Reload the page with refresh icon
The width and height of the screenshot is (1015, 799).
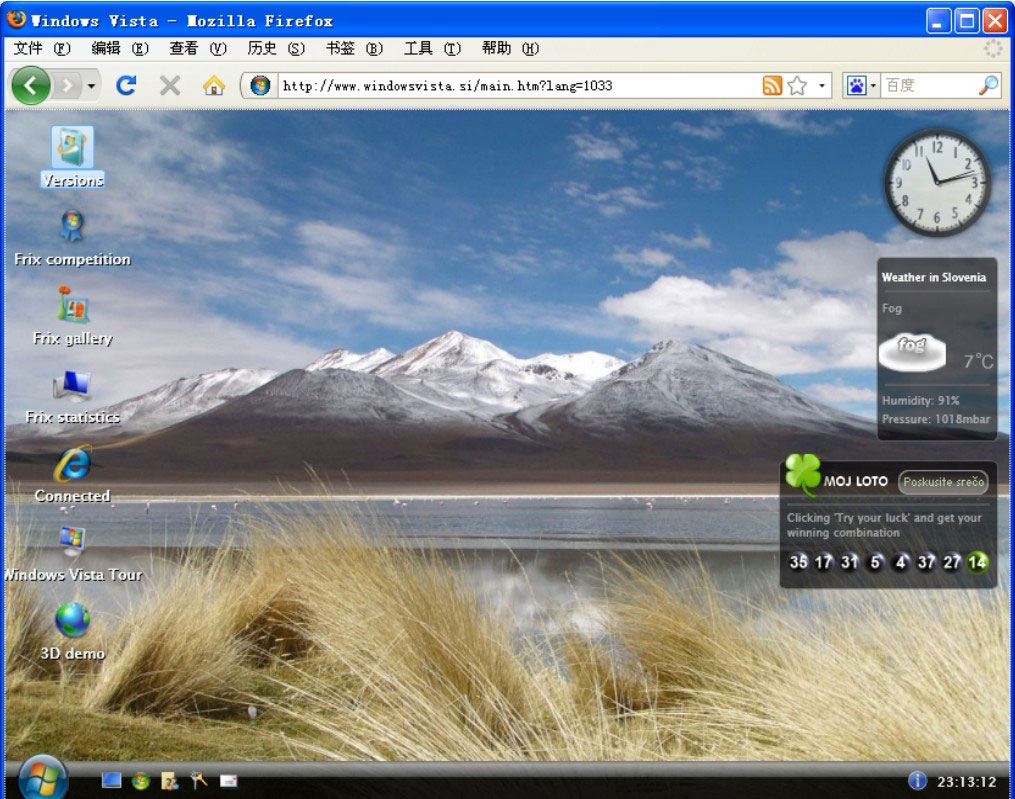[126, 85]
